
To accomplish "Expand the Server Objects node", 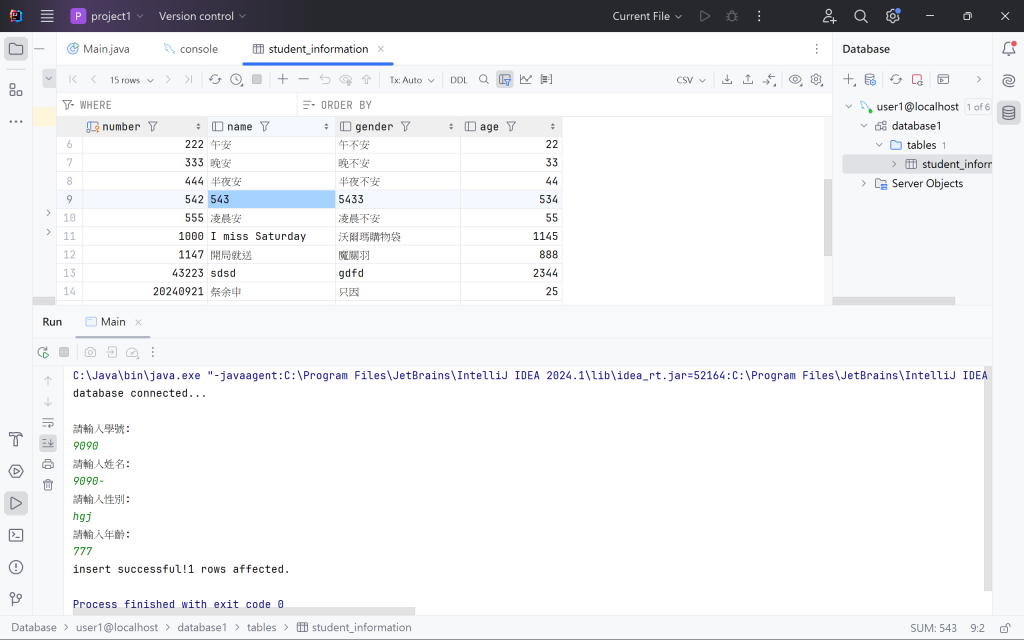I will 864,184.
